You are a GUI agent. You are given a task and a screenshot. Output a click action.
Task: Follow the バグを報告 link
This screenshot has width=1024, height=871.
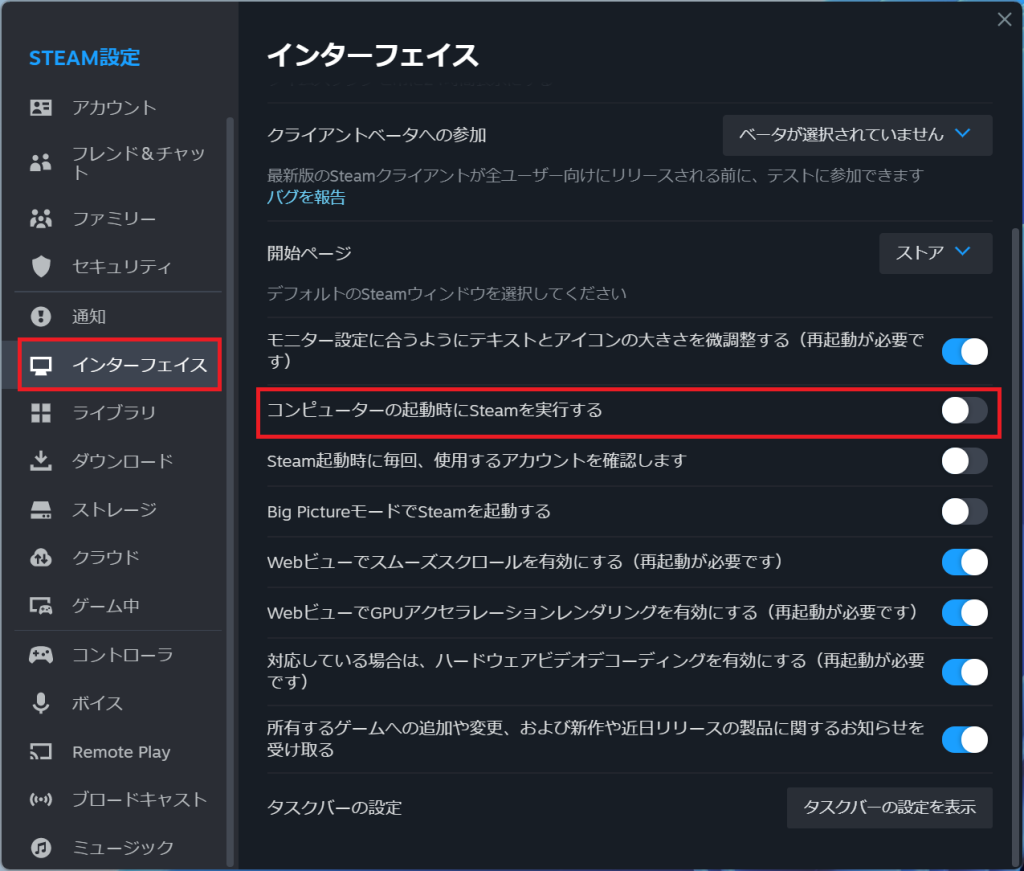[x=306, y=198]
